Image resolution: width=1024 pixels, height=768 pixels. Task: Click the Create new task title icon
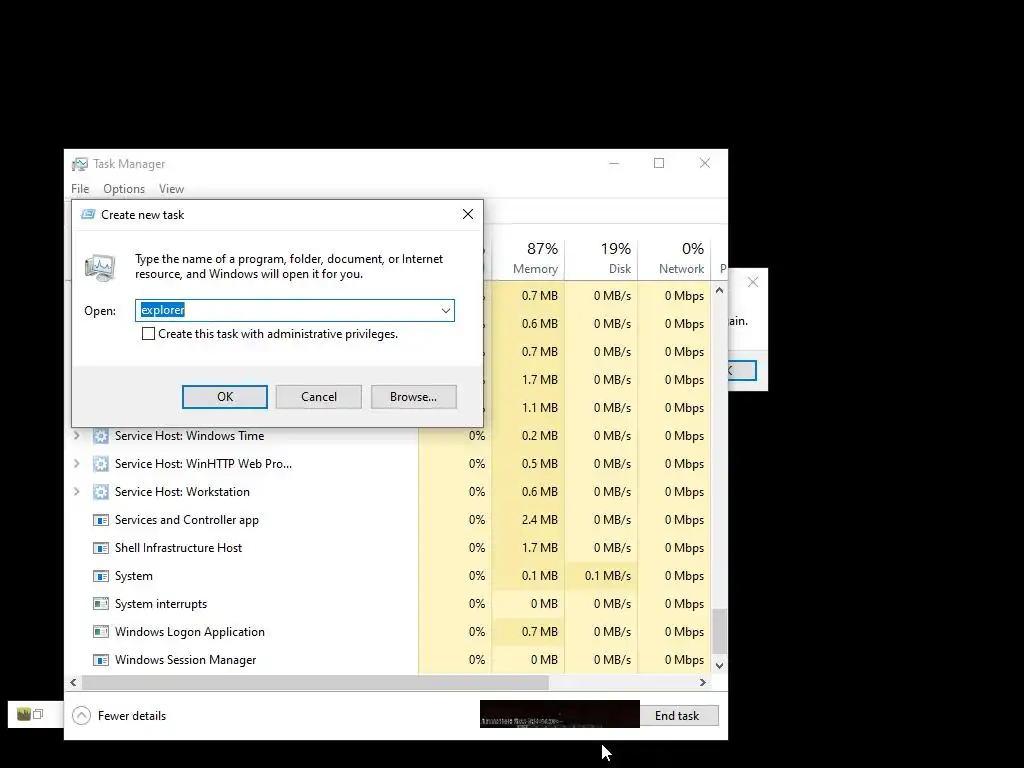click(x=88, y=214)
